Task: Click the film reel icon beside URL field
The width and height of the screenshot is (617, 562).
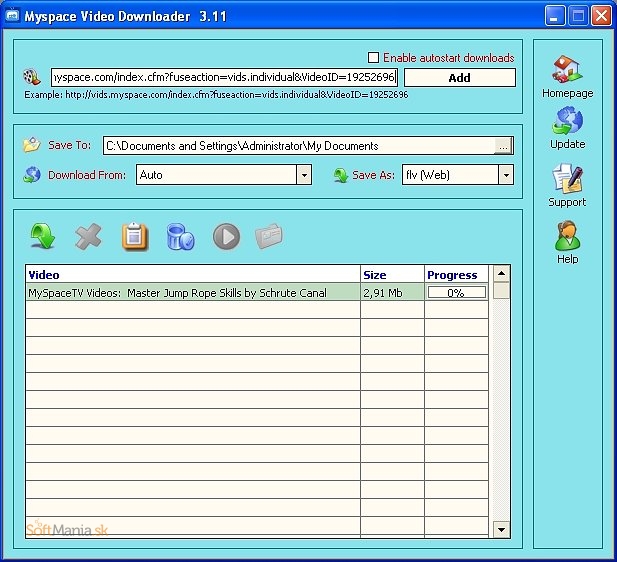Action: pyautogui.click(x=32, y=77)
